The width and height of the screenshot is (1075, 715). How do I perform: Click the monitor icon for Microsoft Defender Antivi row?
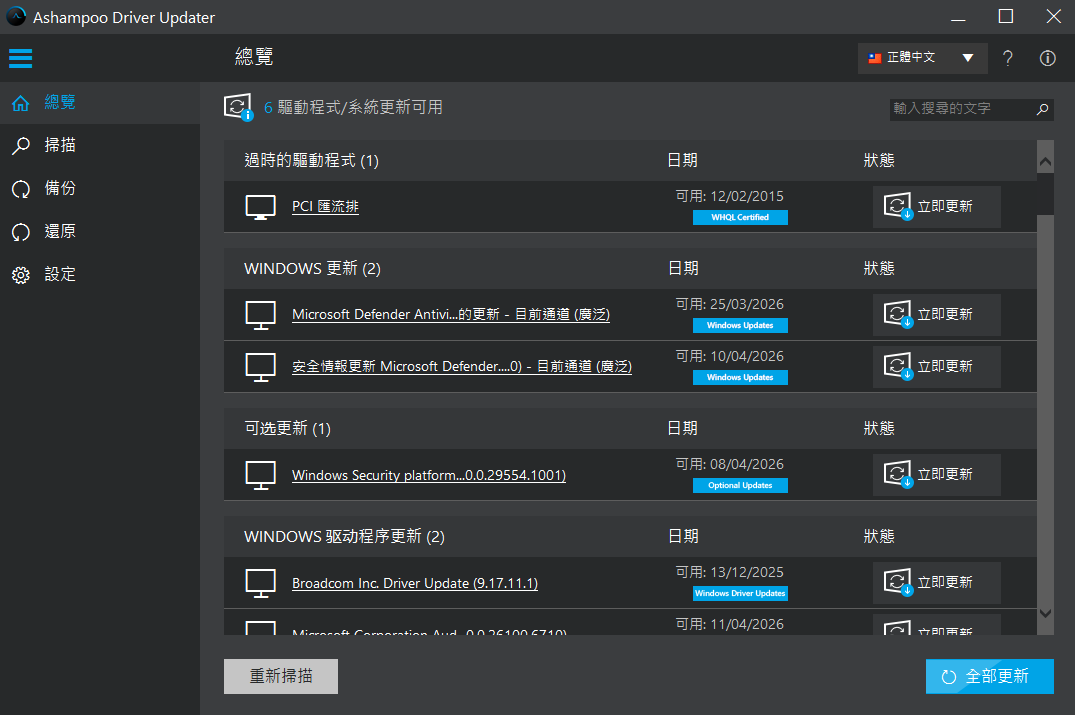(x=261, y=315)
